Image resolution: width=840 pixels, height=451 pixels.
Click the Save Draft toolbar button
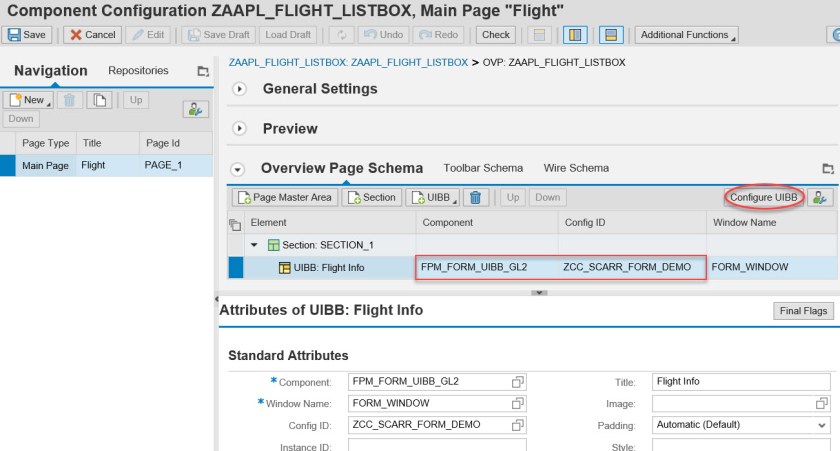coord(219,35)
